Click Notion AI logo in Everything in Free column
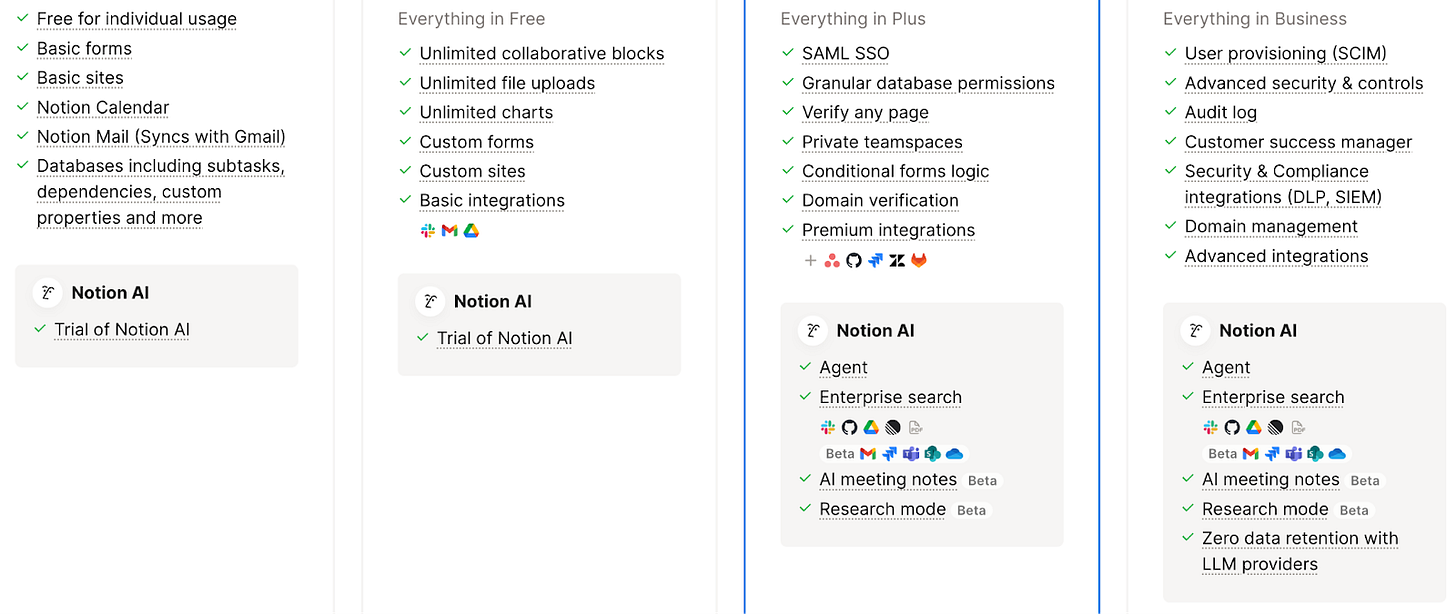 click(430, 302)
